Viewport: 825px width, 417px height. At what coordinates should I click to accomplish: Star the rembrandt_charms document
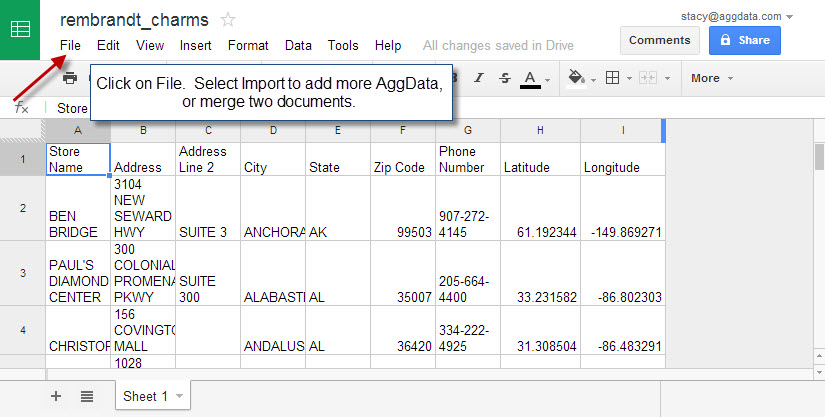click(x=228, y=21)
